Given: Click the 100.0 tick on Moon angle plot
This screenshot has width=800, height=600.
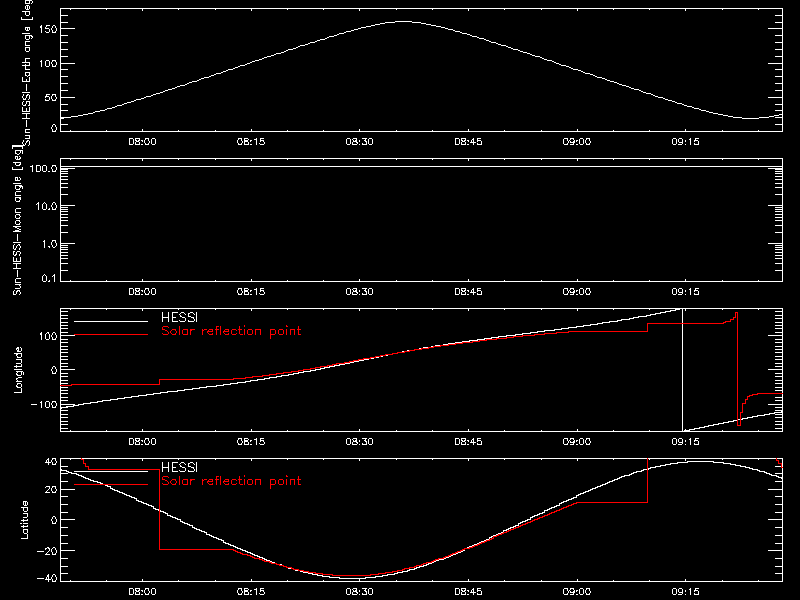Looking at the screenshot, I should coord(43,168).
